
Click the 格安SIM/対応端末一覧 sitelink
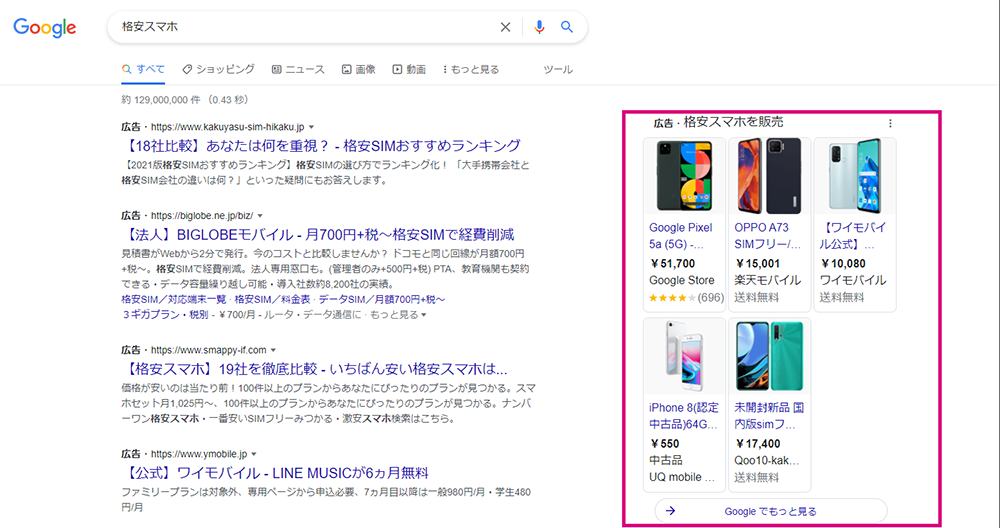pyautogui.click(x=174, y=299)
